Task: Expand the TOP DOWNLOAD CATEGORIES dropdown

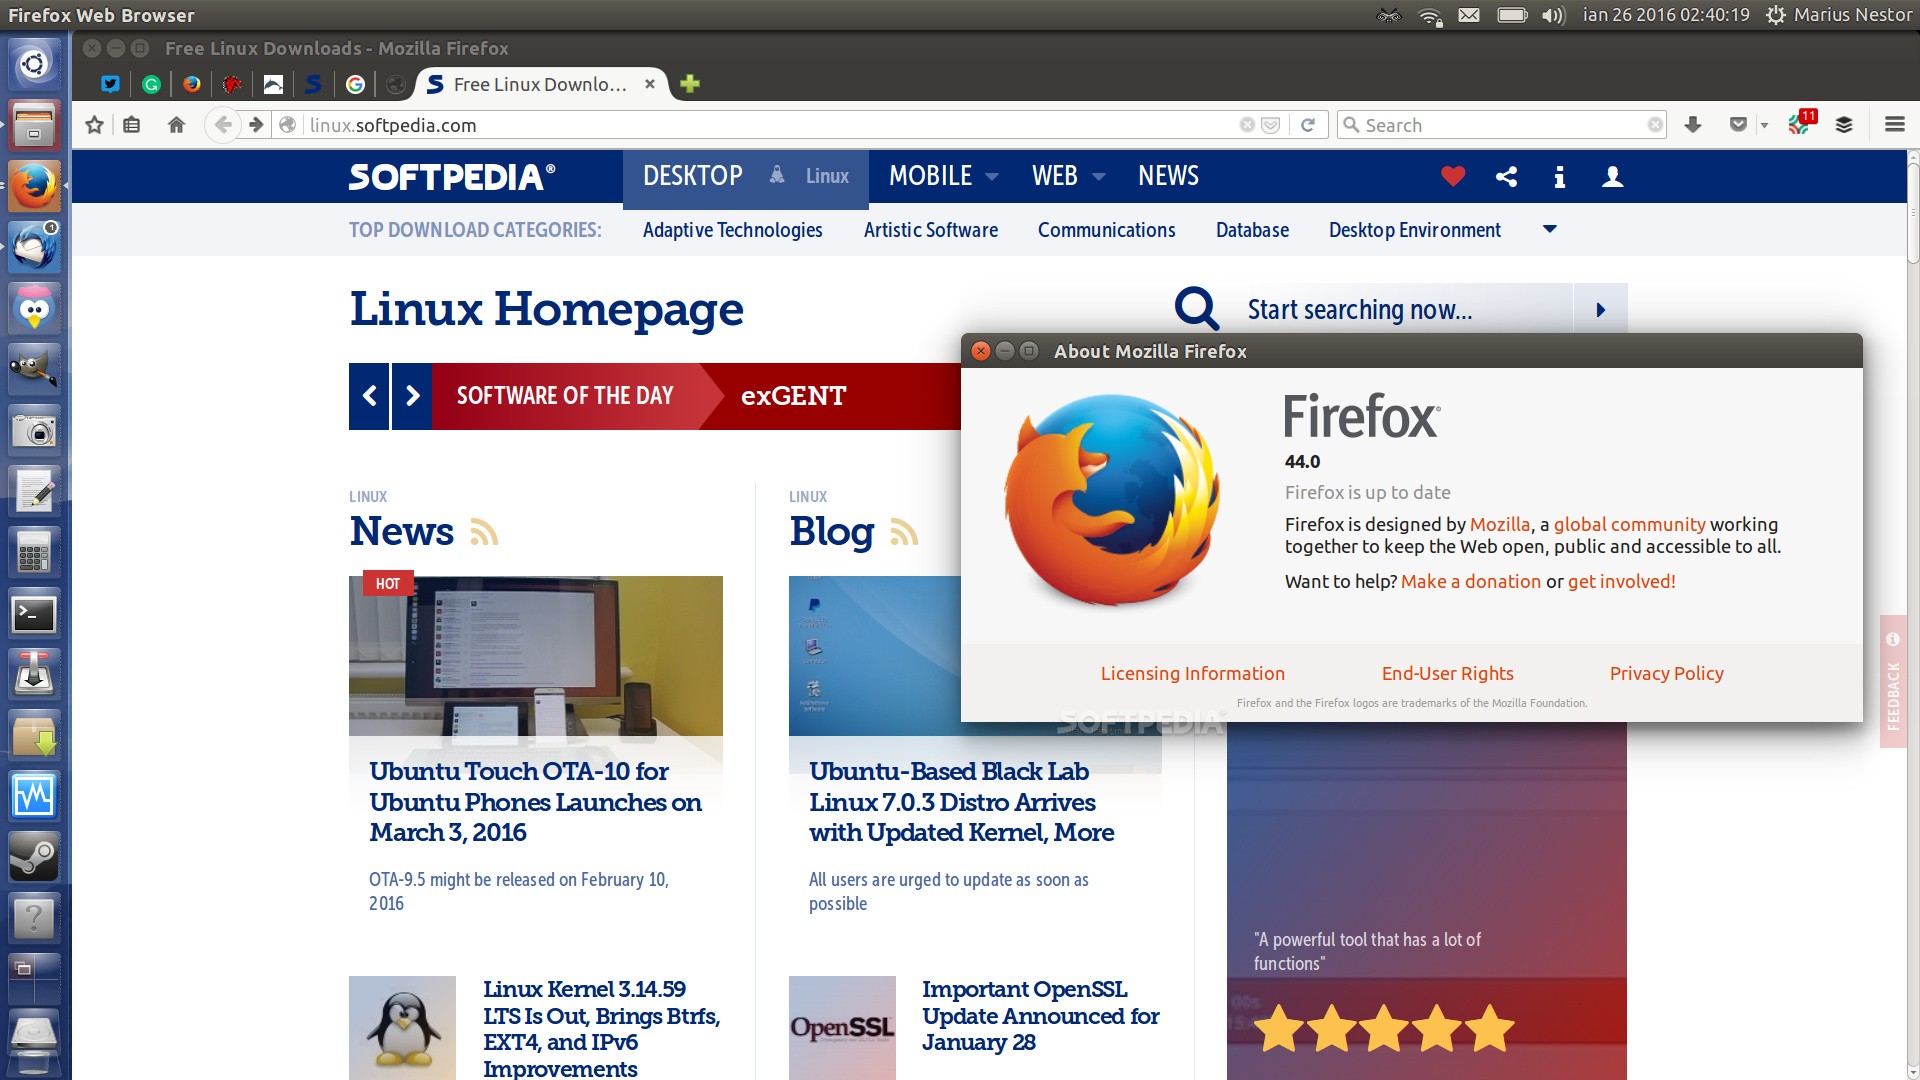Action: (1549, 228)
